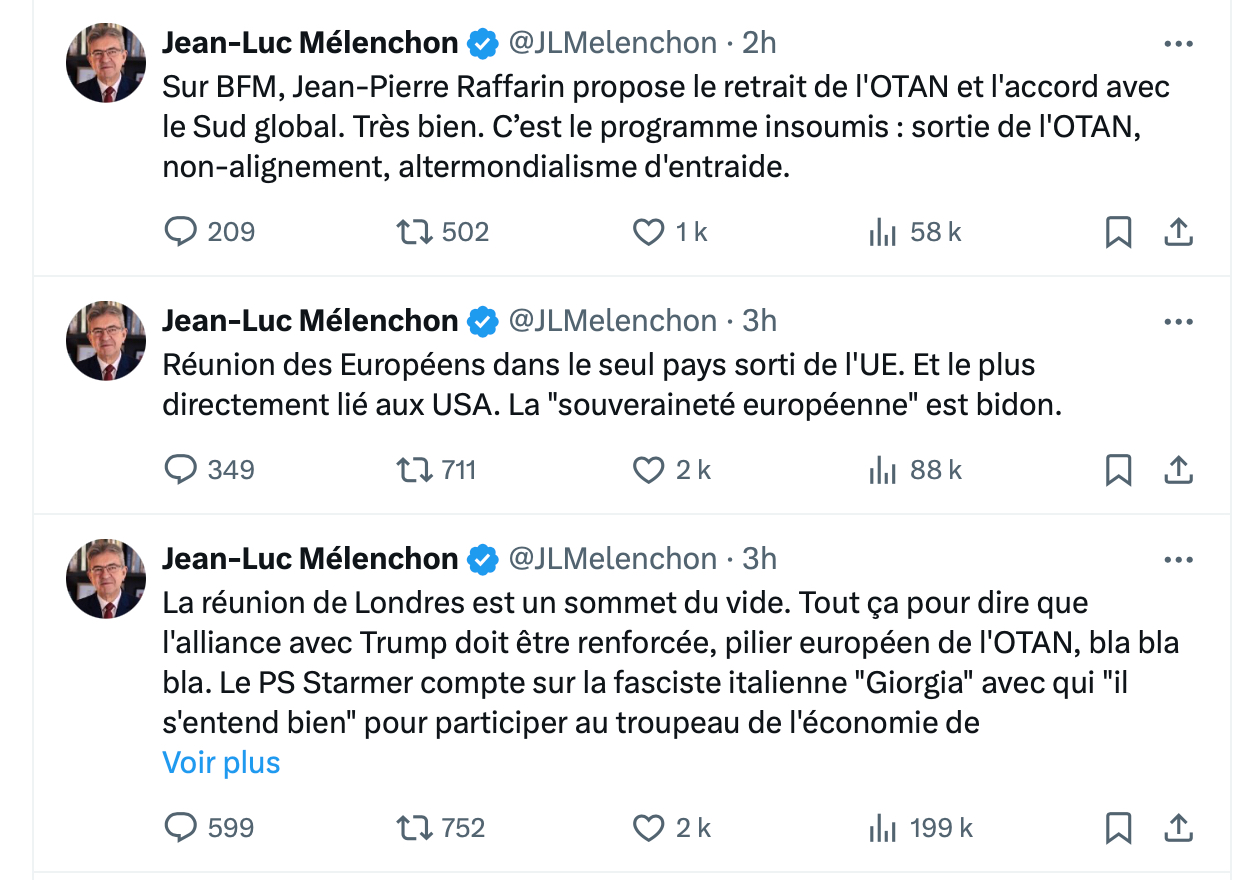The image size is (1258, 880).
Task: Reply to the "souveraineté européenne" tweet
Action: click(x=180, y=469)
